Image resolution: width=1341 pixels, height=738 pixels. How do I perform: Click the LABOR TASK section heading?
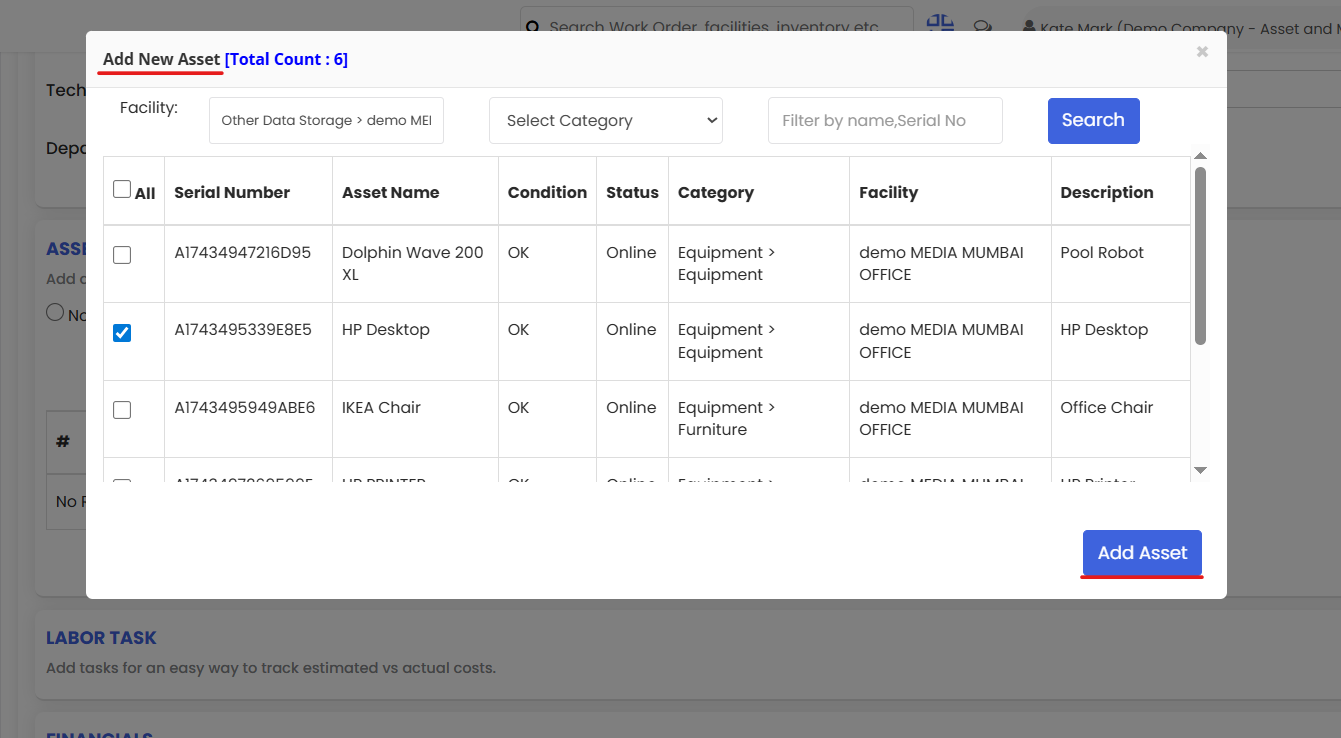101,637
